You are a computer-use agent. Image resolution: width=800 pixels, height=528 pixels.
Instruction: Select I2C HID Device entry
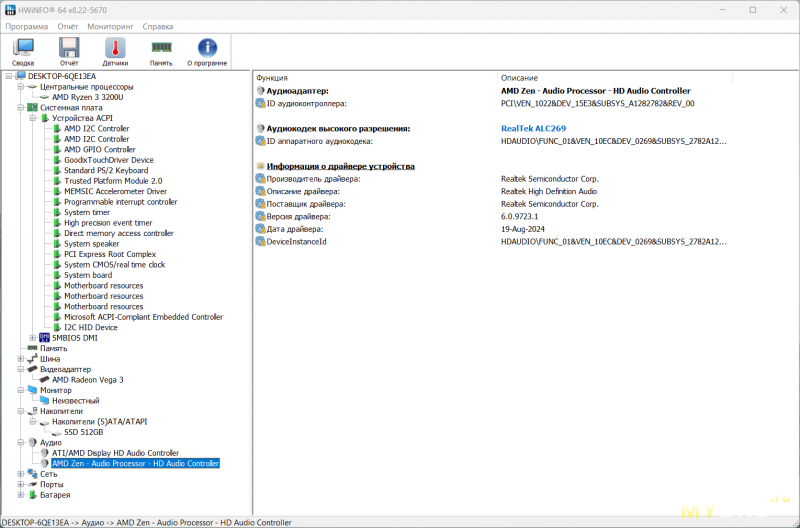coord(91,328)
